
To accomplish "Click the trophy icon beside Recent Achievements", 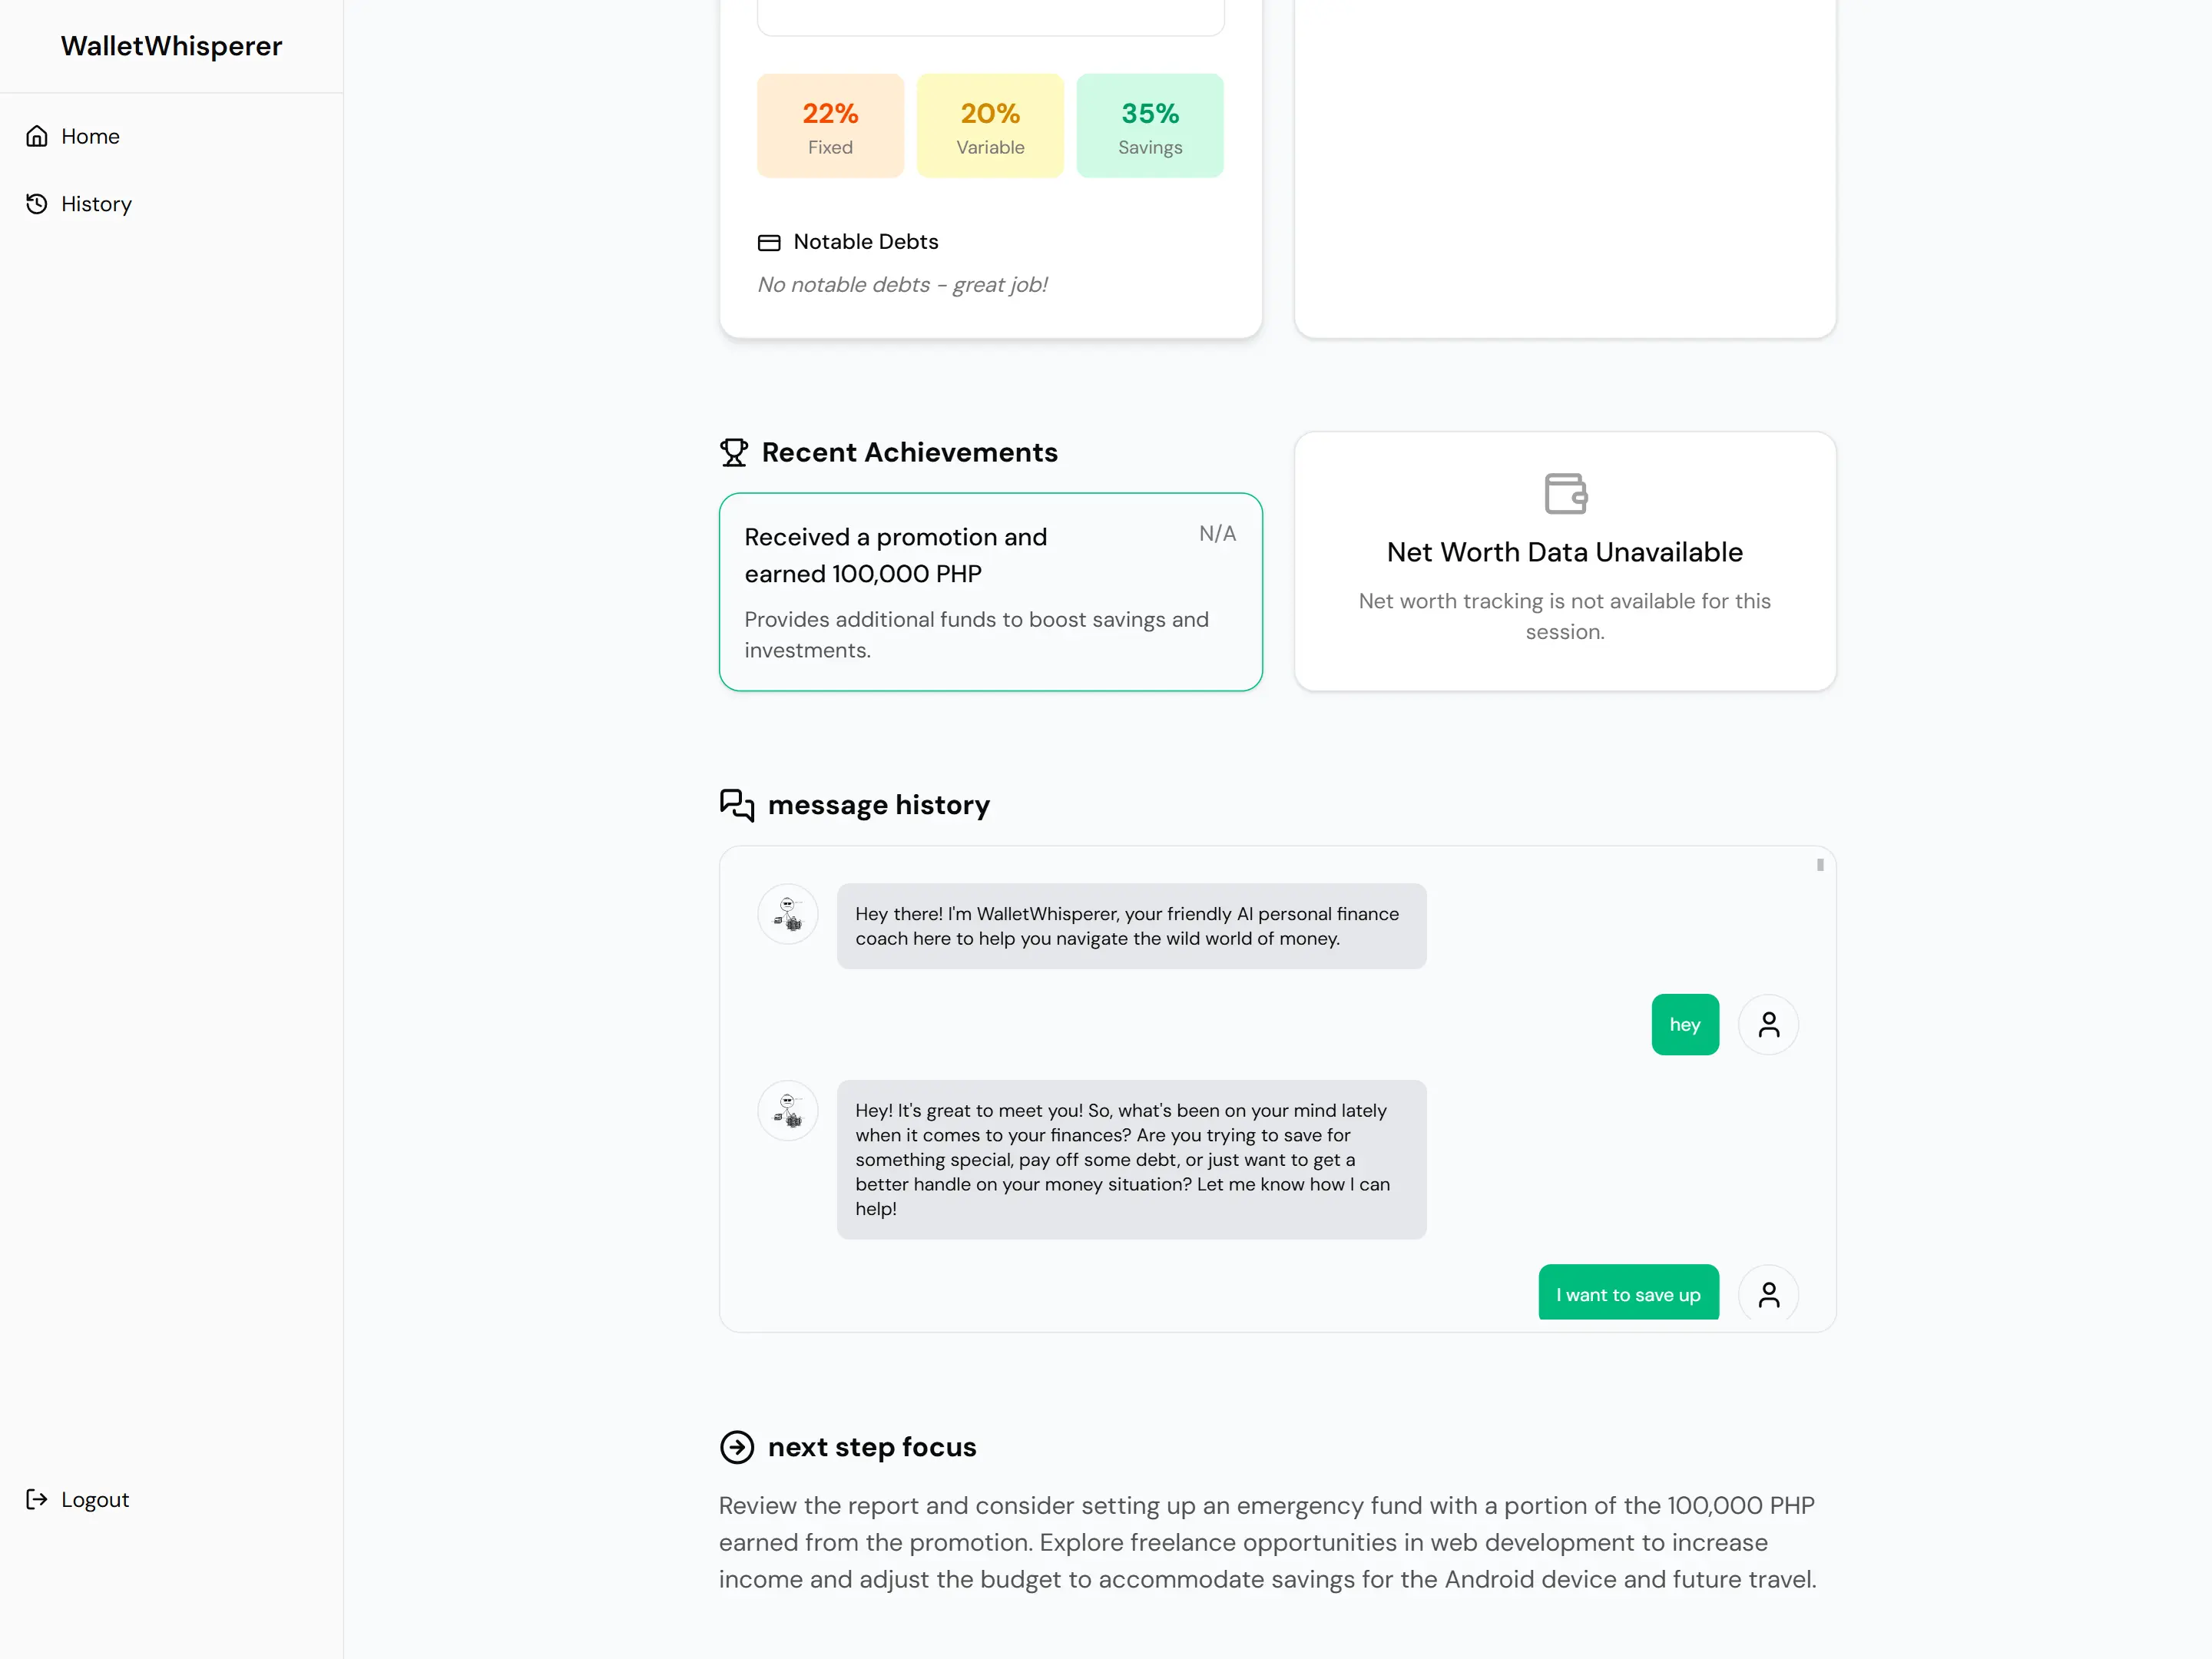I will (x=735, y=452).
